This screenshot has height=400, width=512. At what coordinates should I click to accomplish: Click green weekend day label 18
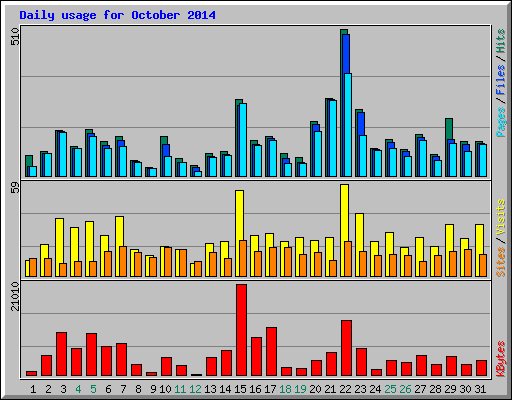point(285,389)
